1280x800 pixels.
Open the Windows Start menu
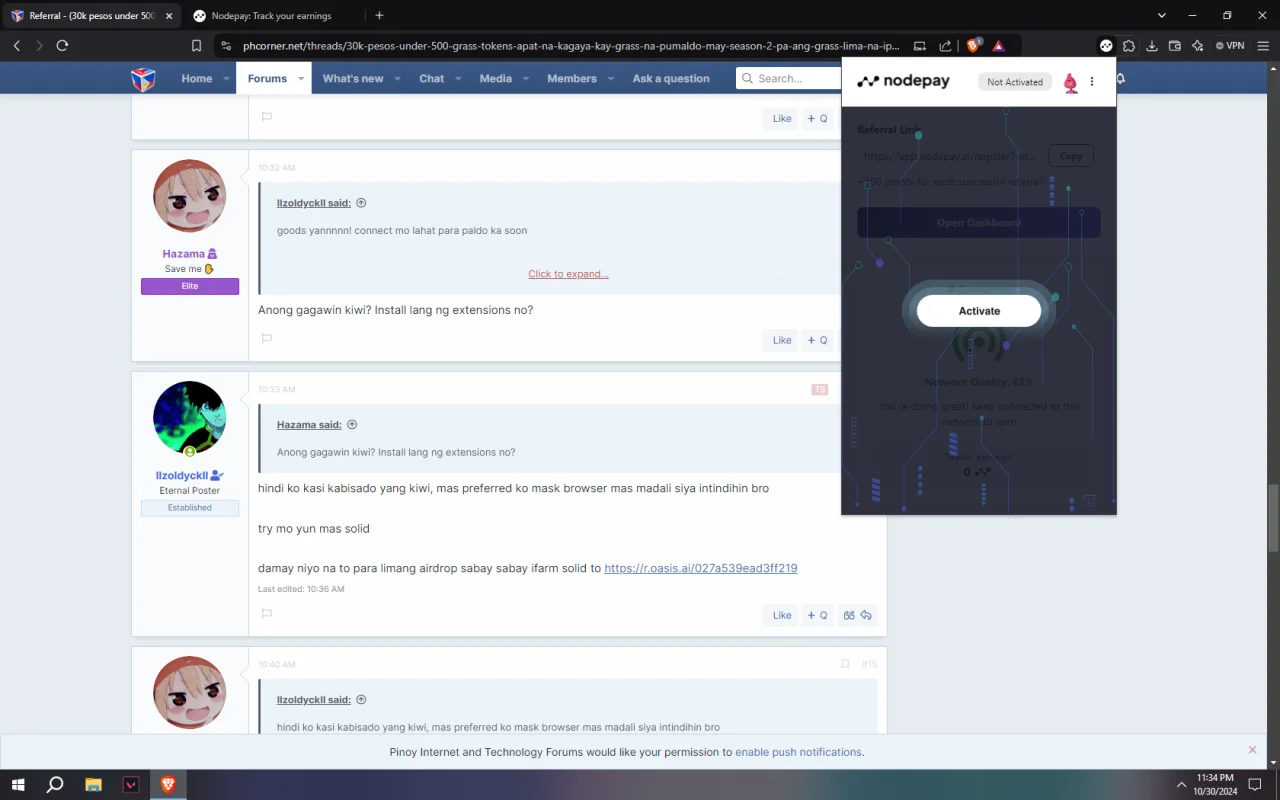tap(18, 785)
